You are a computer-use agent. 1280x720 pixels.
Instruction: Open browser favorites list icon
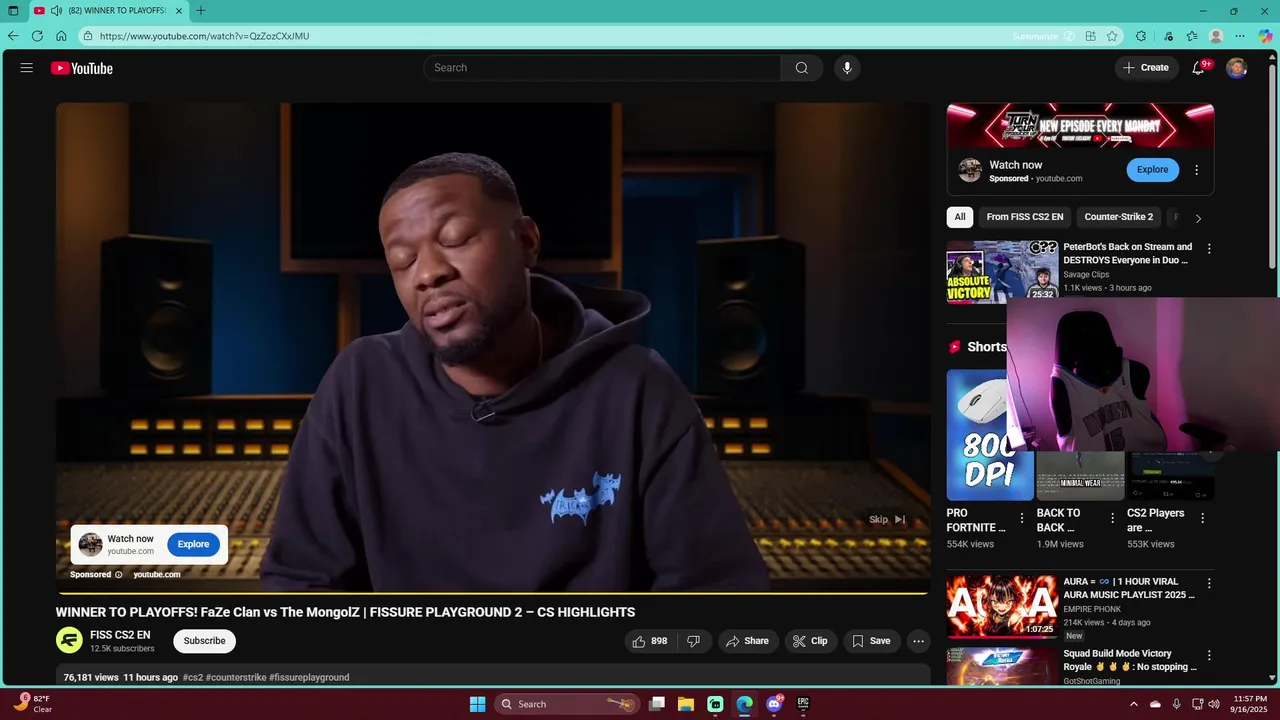click(x=1192, y=36)
